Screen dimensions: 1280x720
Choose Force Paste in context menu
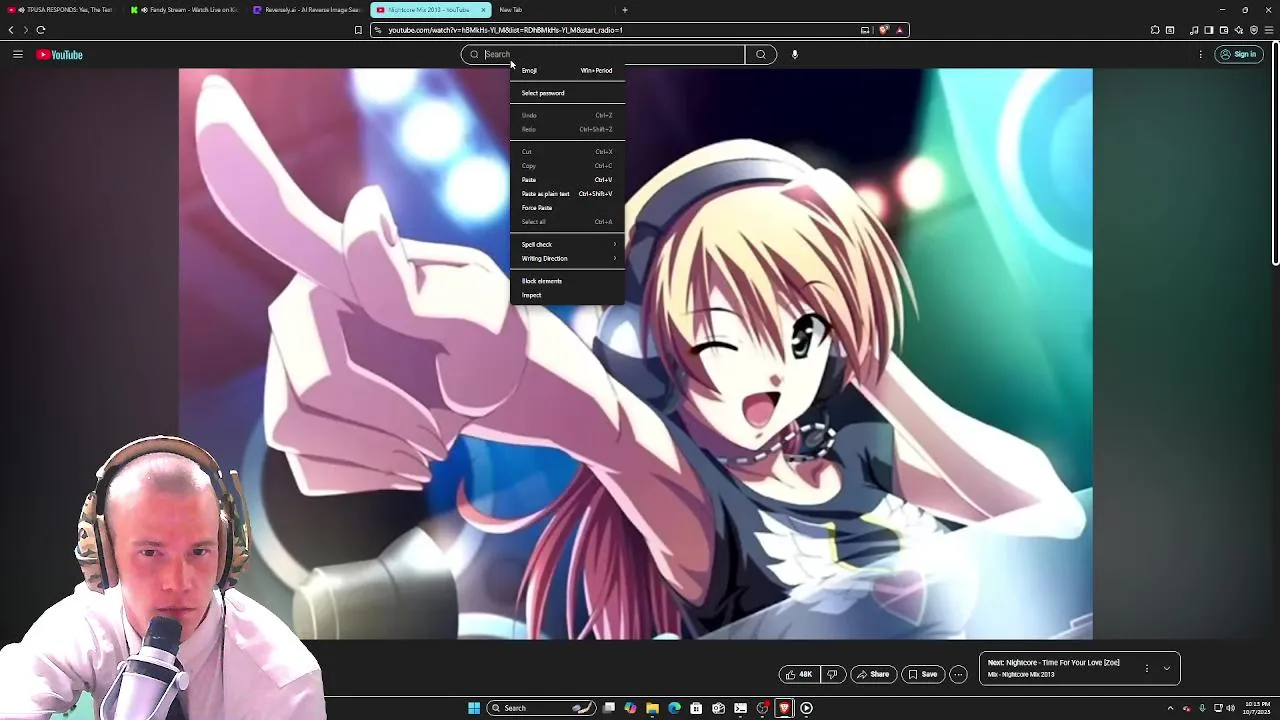(x=567, y=208)
